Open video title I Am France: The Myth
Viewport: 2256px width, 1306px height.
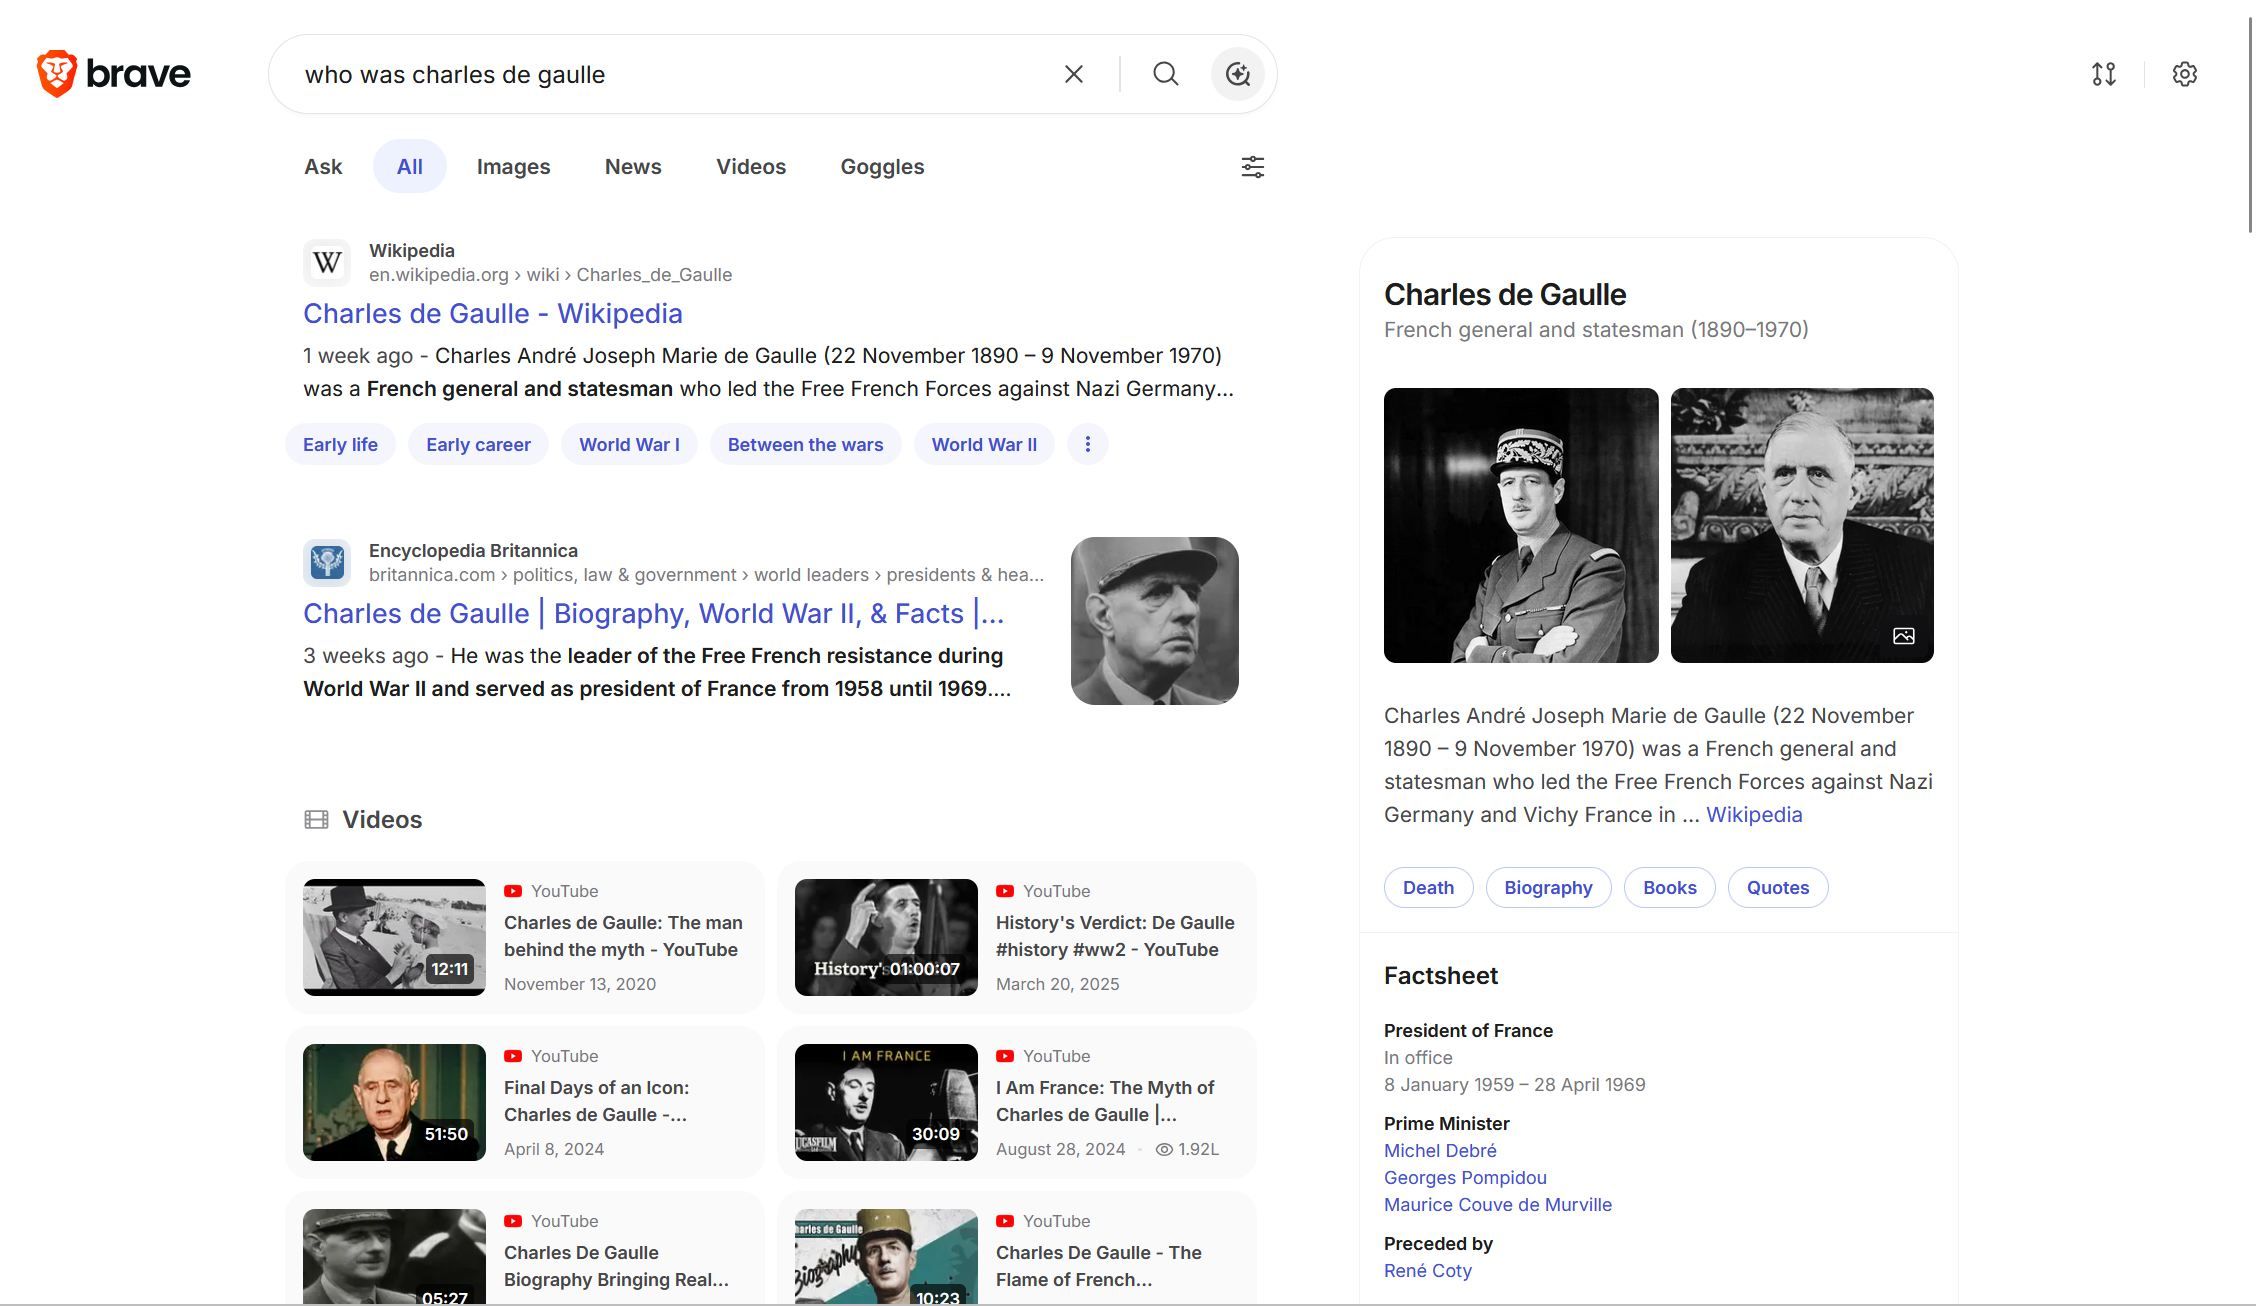1105,1101
